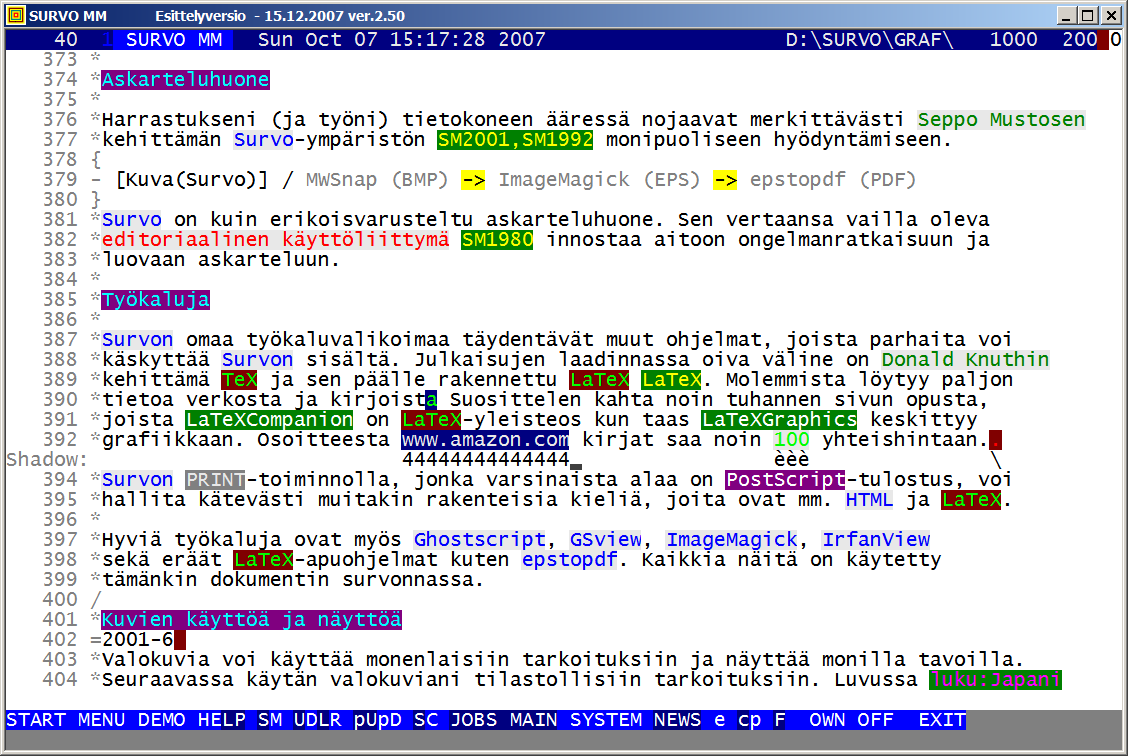
Task: Open HELP in the bottom bar
Action: [222, 720]
